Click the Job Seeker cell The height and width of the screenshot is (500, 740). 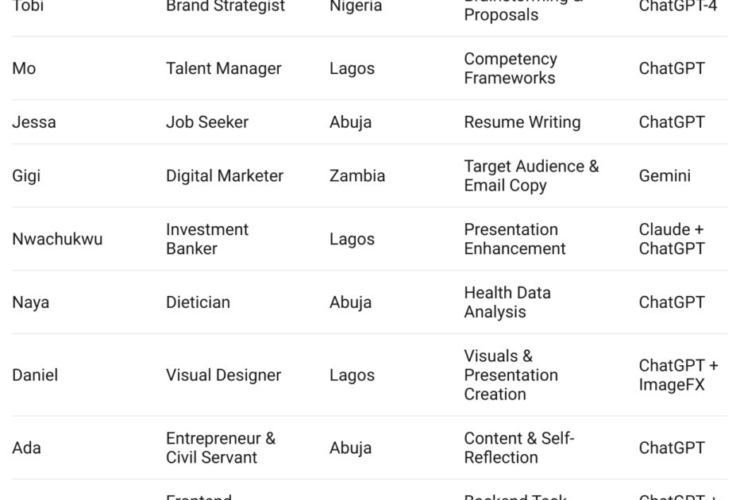[x=207, y=122]
